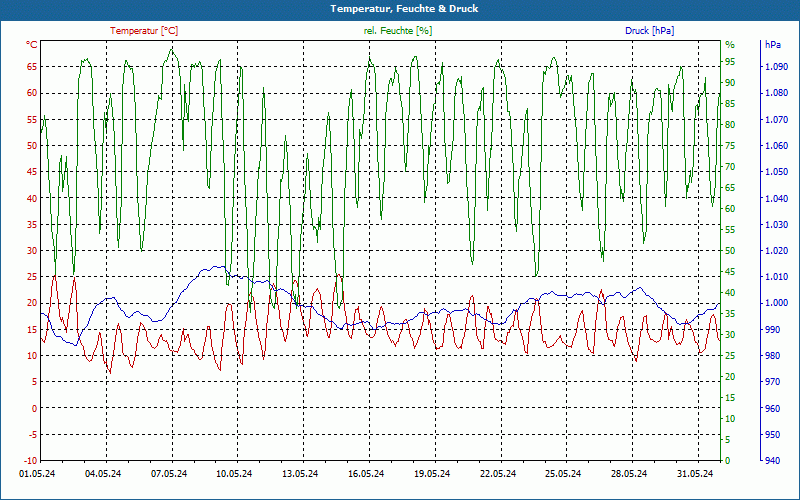This screenshot has width=800, height=500.
Task: Click the green '45' humidity axis value
Action: pos(730,271)
